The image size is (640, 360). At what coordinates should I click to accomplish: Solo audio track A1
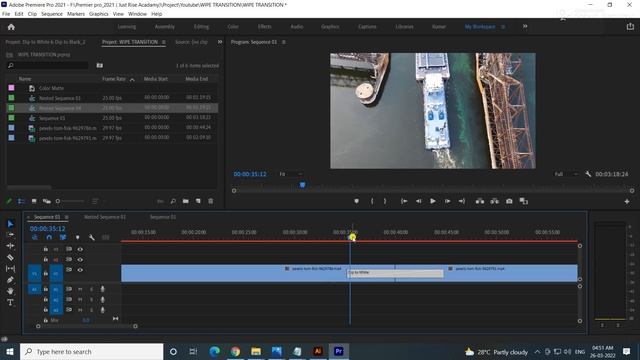click(91, 289)
